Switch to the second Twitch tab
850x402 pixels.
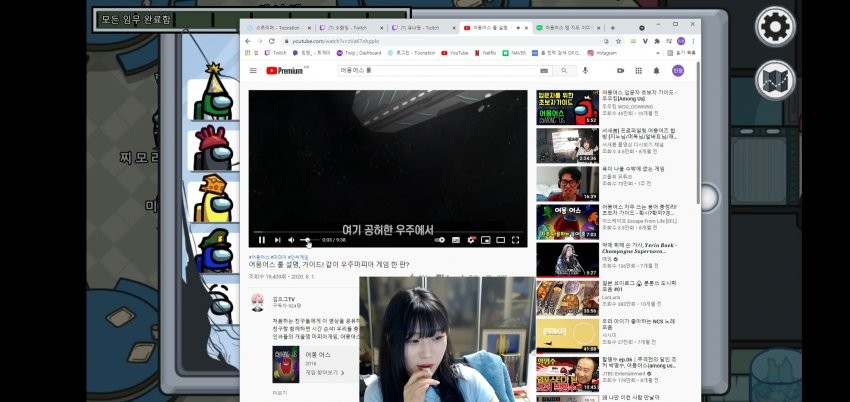(424, 28)
